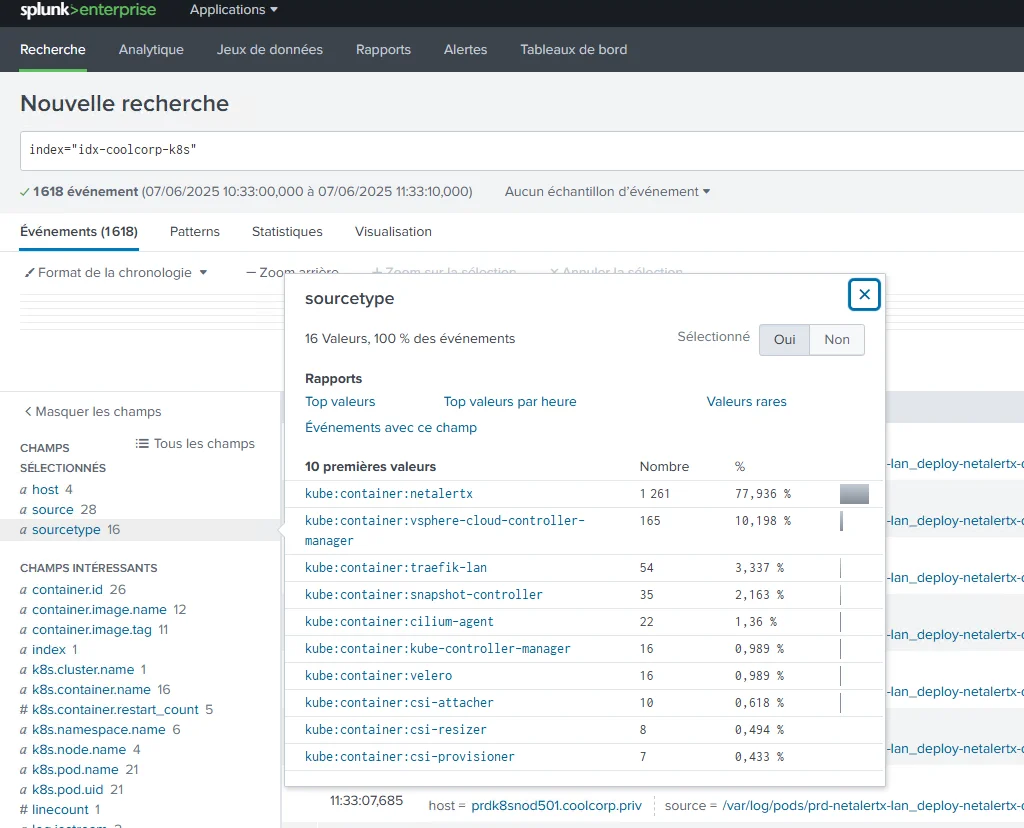Image resolution: width=1024 pixels, height=828 pixels.
Task: Open the k8s.cluster.name field
Action: (x=83, y=669)
